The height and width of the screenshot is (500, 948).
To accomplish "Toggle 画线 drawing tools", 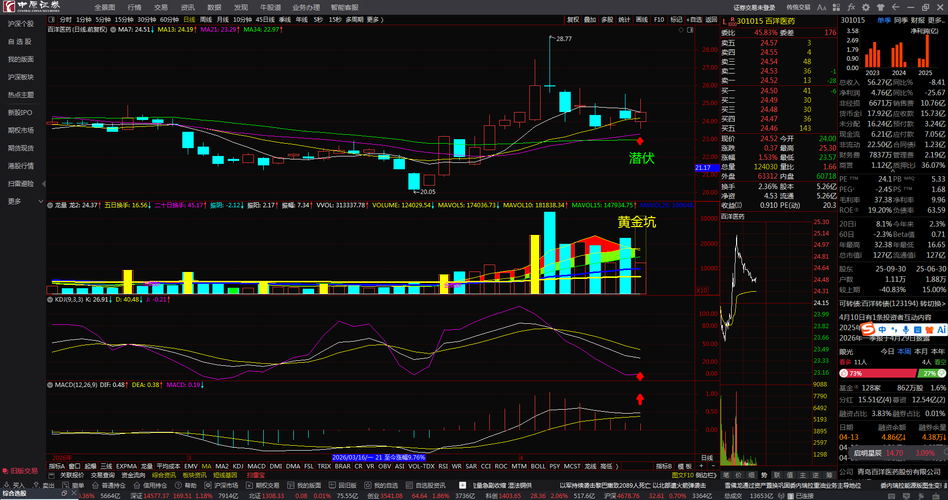I will click(641, 19).
